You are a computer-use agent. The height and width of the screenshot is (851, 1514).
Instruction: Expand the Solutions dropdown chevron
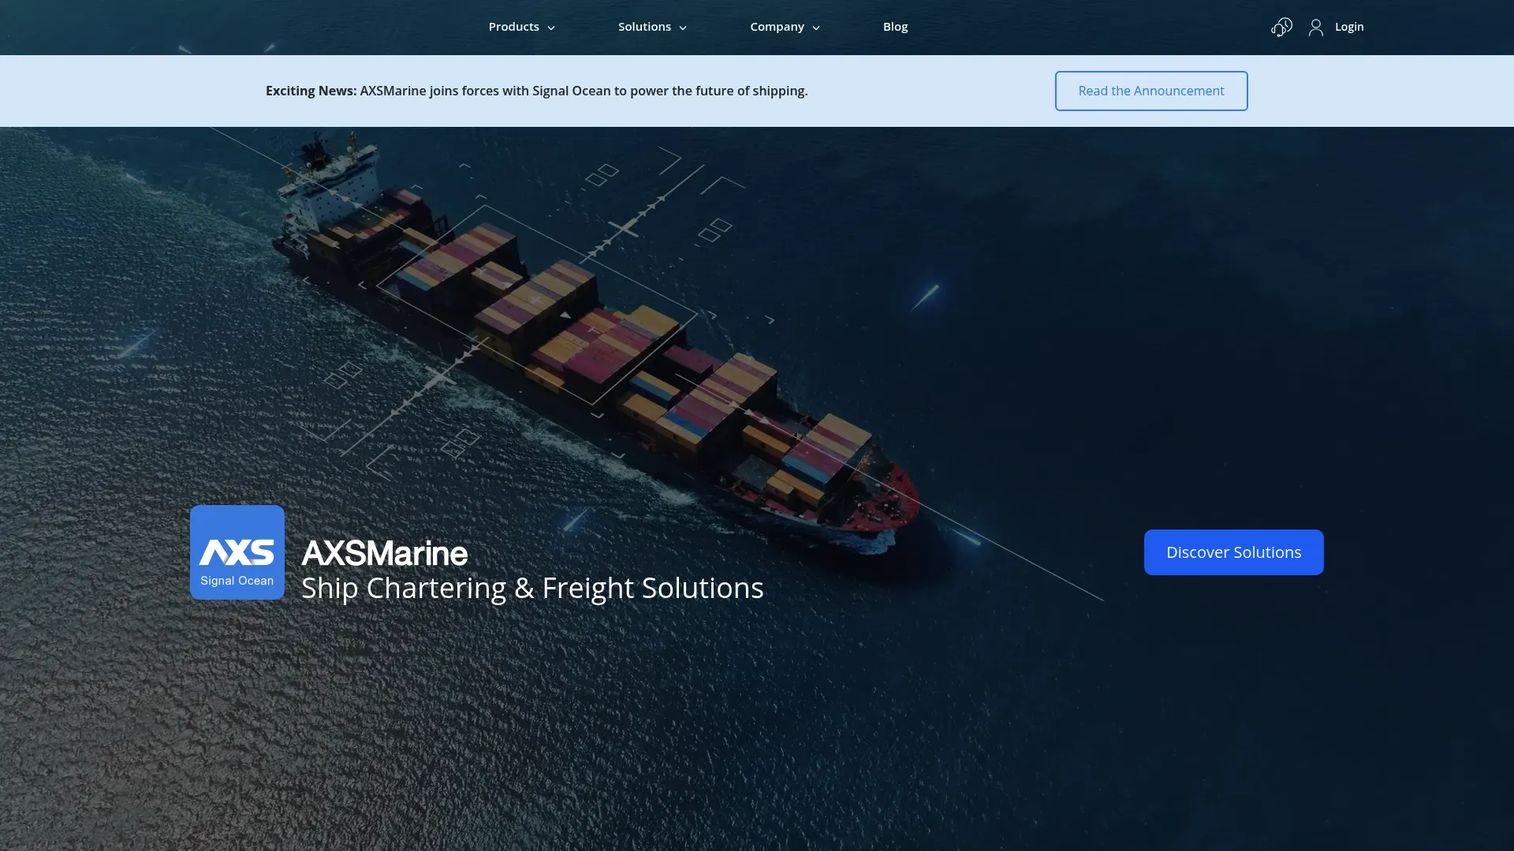point(683,28)
